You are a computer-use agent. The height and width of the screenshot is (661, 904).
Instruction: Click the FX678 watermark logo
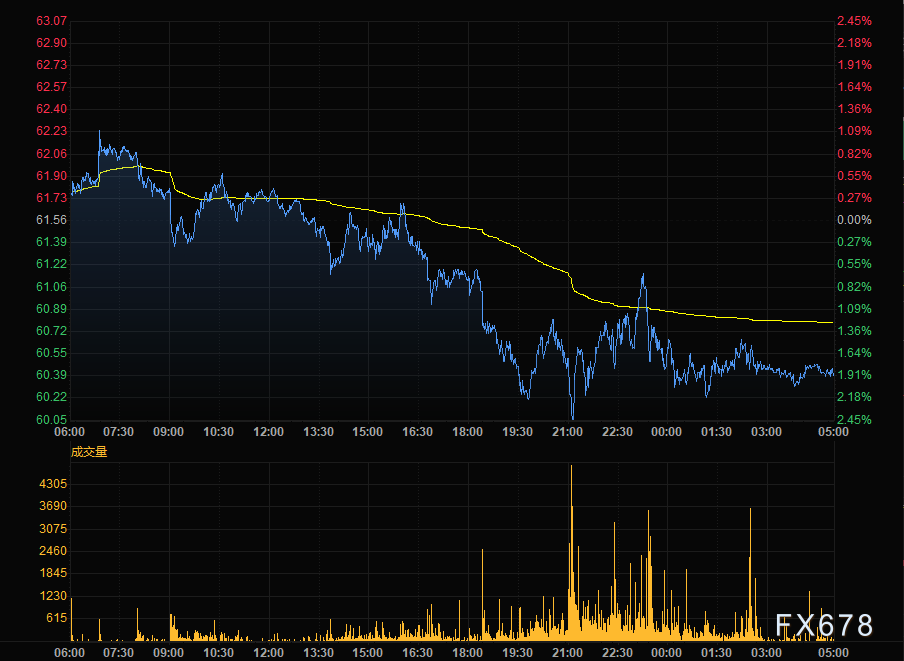point(825,626)
